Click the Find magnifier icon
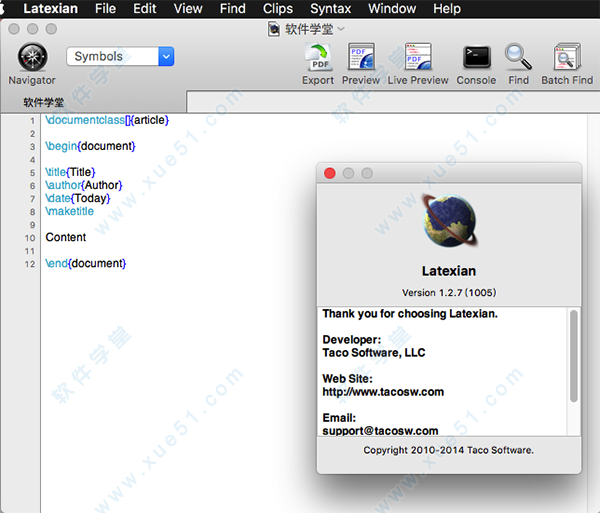Image resolution: width=600 pixels, height=513 pixels. (518, 57)
